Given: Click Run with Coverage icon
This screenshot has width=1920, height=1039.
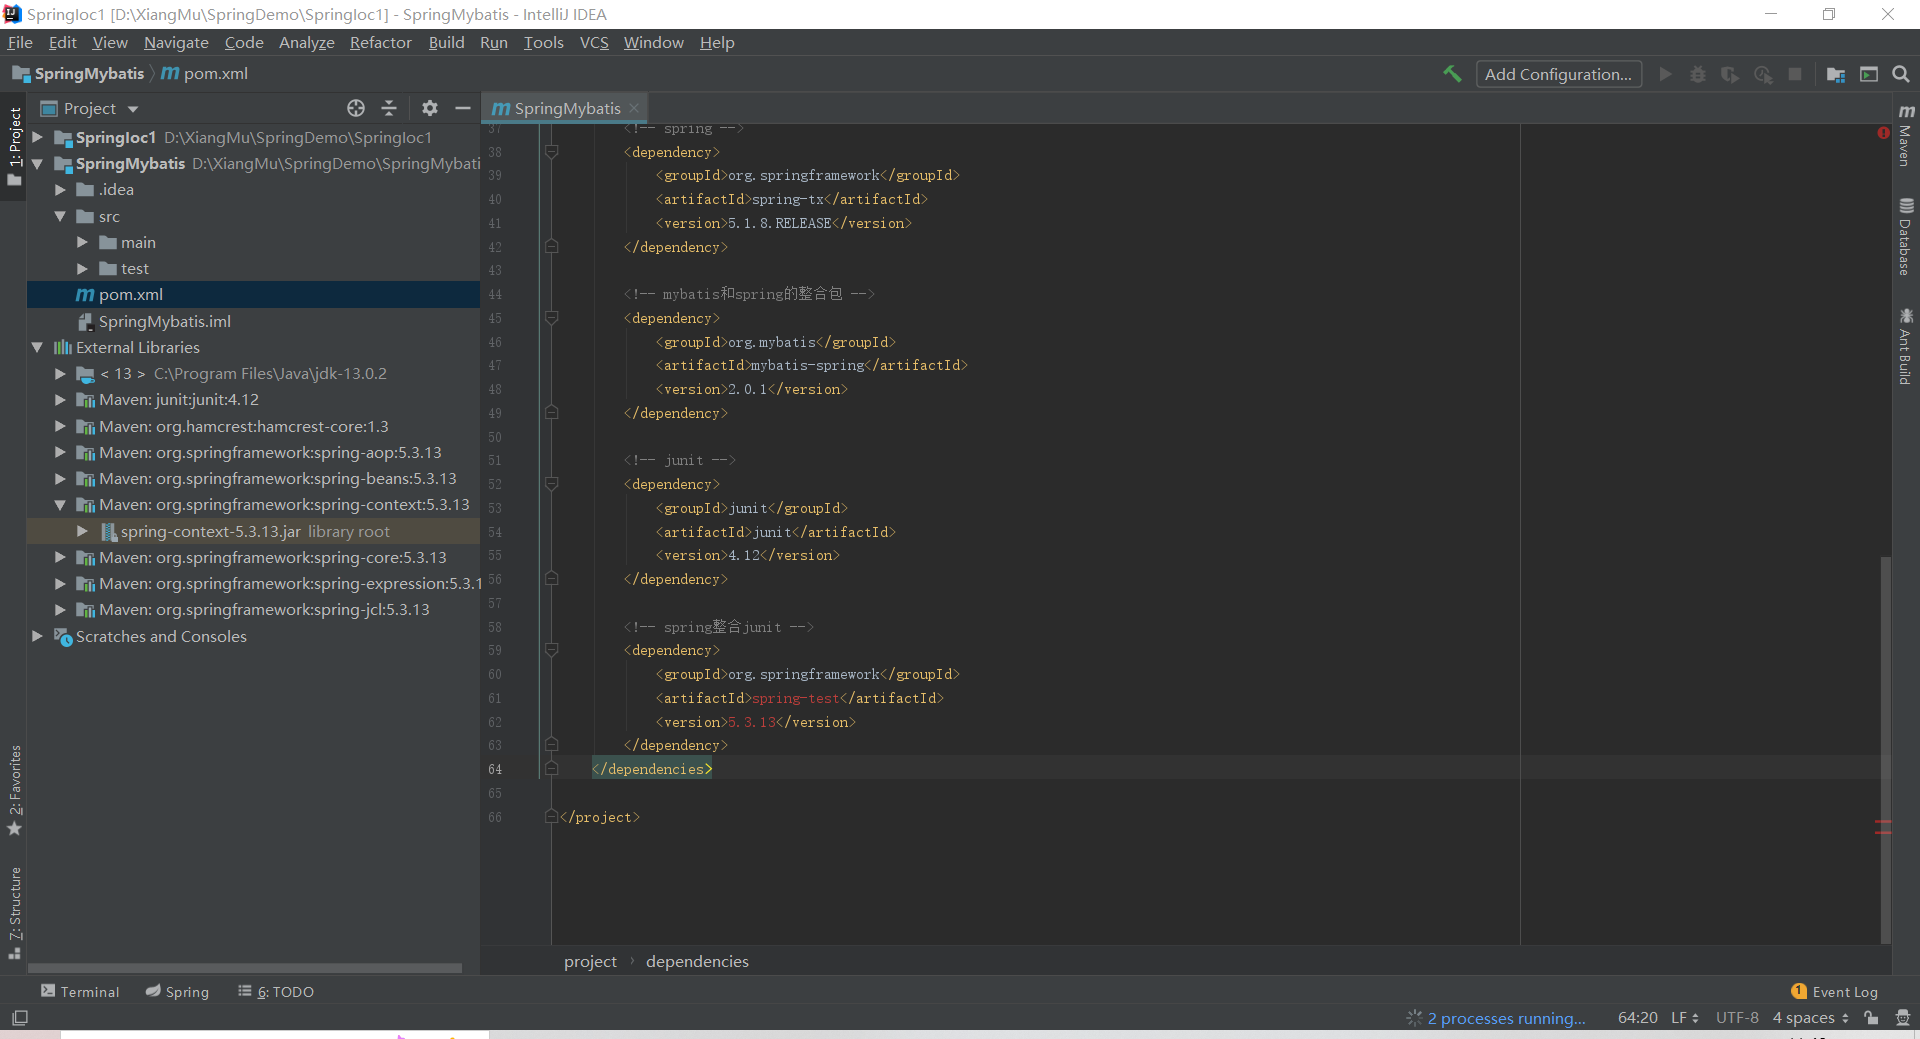Looking at the screenshot, I should pyautogui.click(x=1730, y=74).
